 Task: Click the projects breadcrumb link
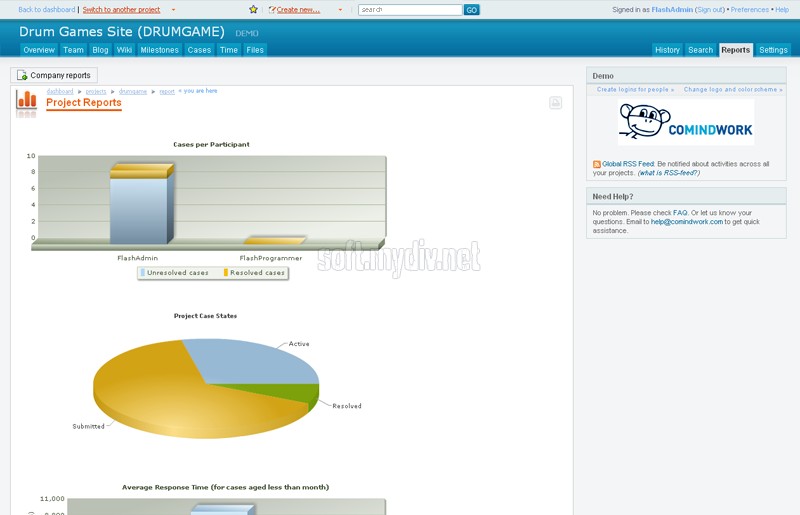96,91
